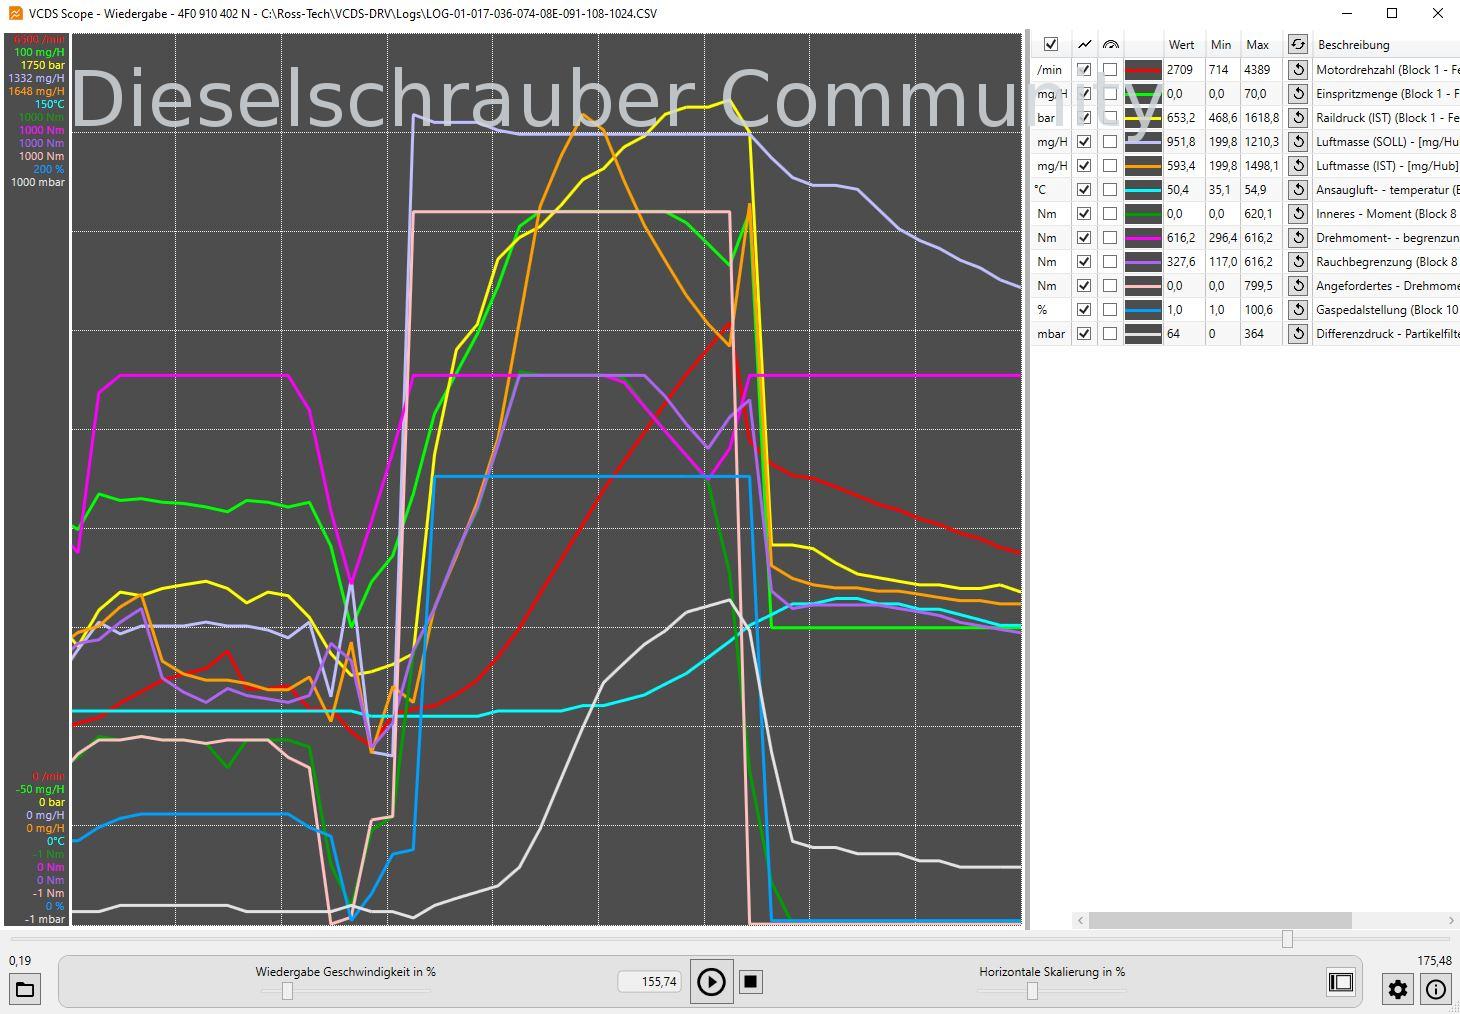Screen dimensions: 1460x1014
Task: Maximize the VCDS Scope window
Action: tap(1391, 13)
